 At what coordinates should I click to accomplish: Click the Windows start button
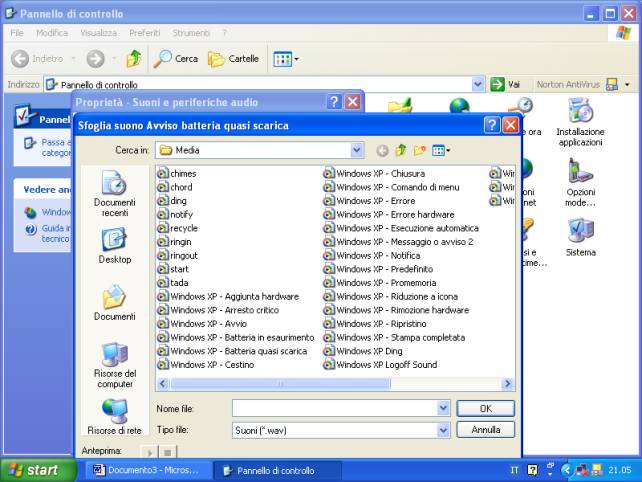click(x=38, y=470)
